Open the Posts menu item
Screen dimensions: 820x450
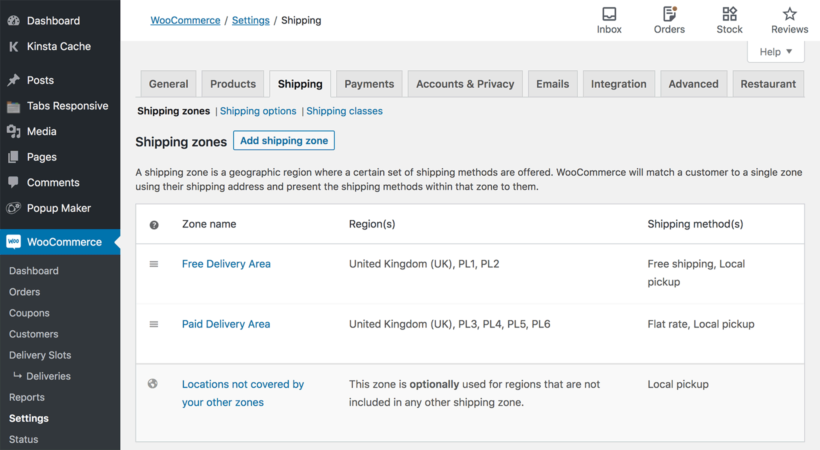tap(40, 80)
